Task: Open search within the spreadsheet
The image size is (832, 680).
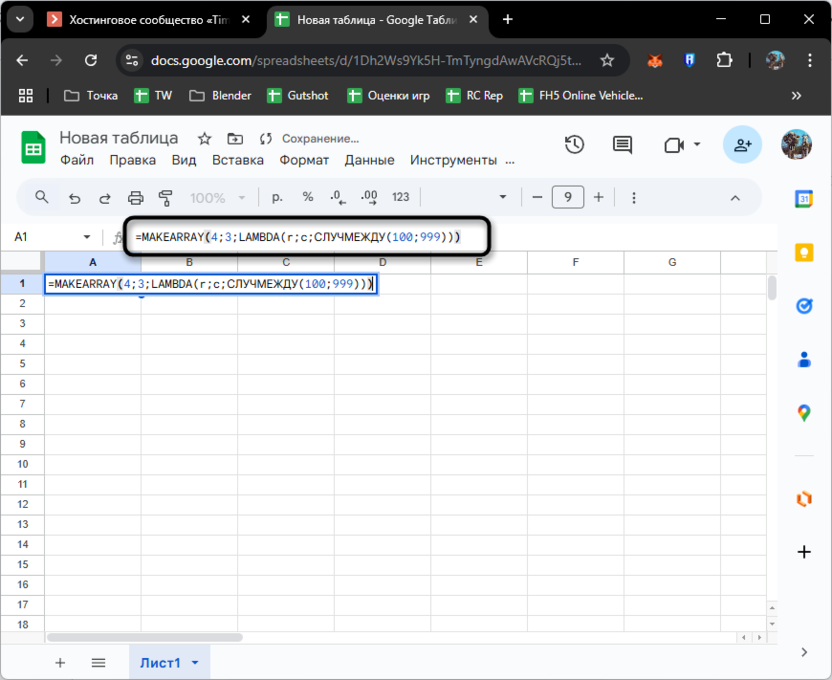Action: [41, 197]
